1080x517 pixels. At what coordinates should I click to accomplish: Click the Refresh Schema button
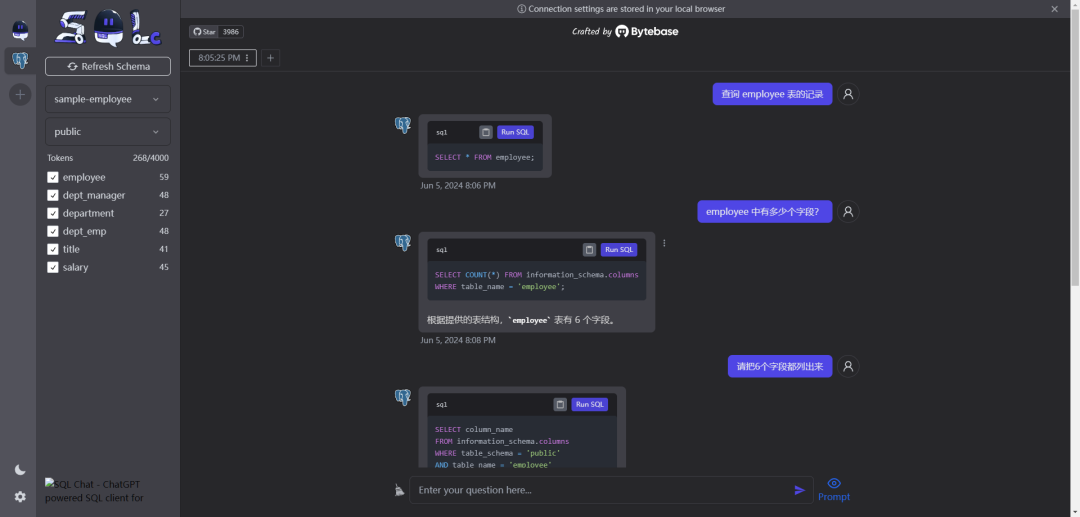(x=108, y=66)
